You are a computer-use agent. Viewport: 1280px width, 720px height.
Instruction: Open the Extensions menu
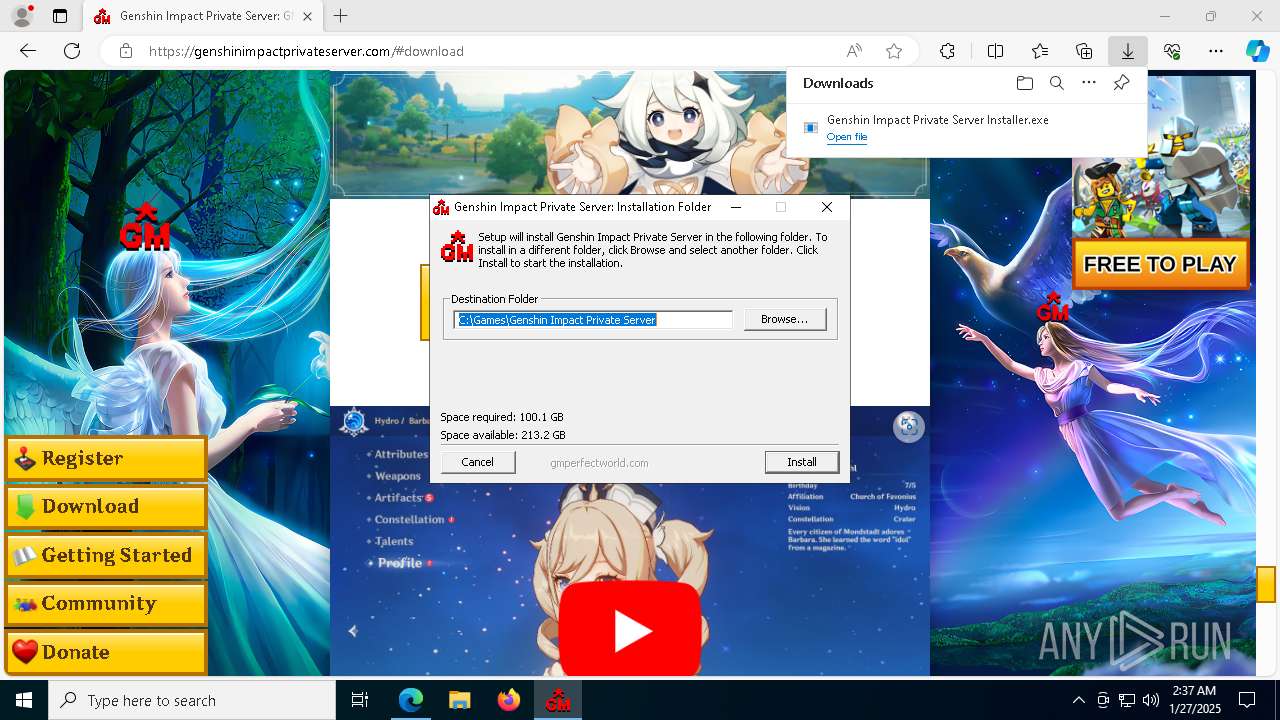tap(947, 51)
